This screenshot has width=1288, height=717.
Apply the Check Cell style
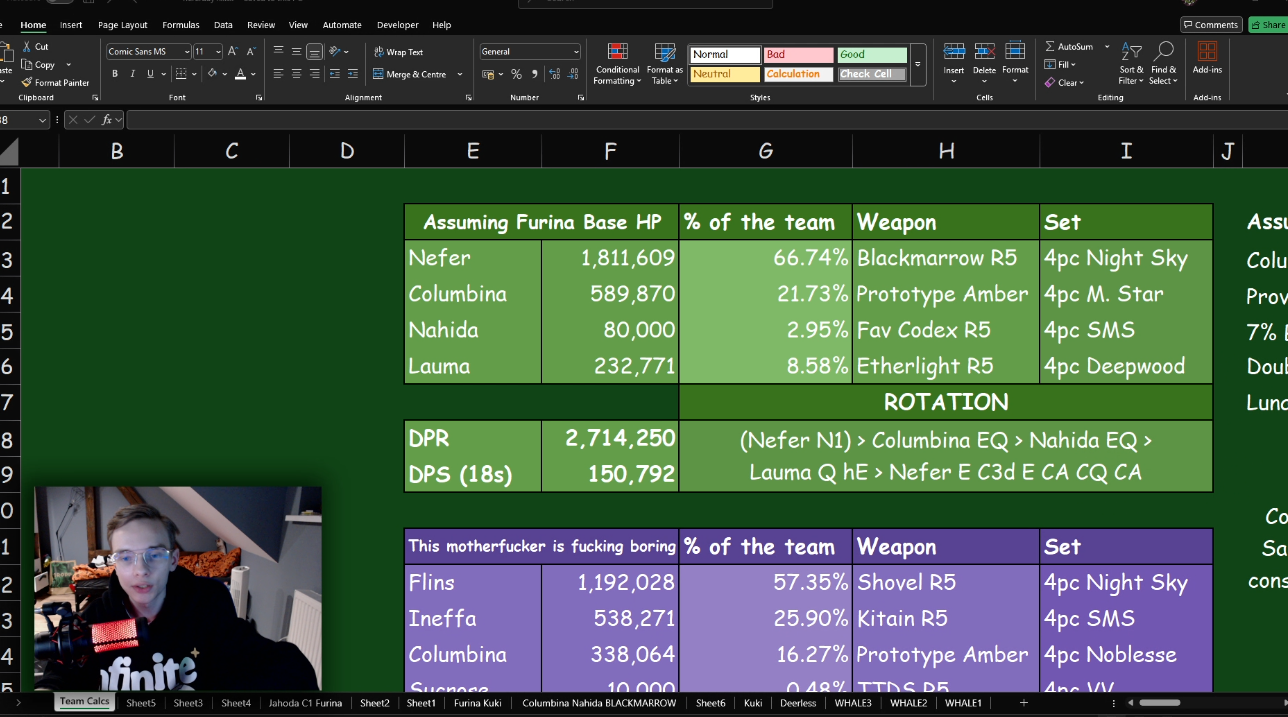[x=872, y=74]
